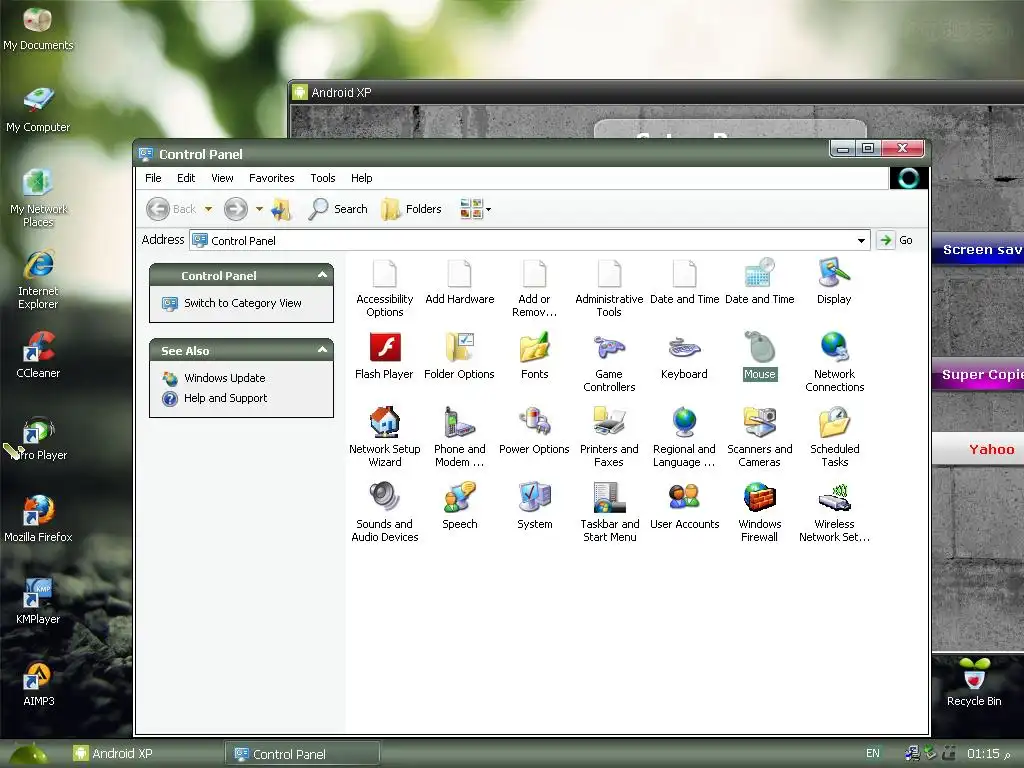Collapse the See Also section

(322, 350)
